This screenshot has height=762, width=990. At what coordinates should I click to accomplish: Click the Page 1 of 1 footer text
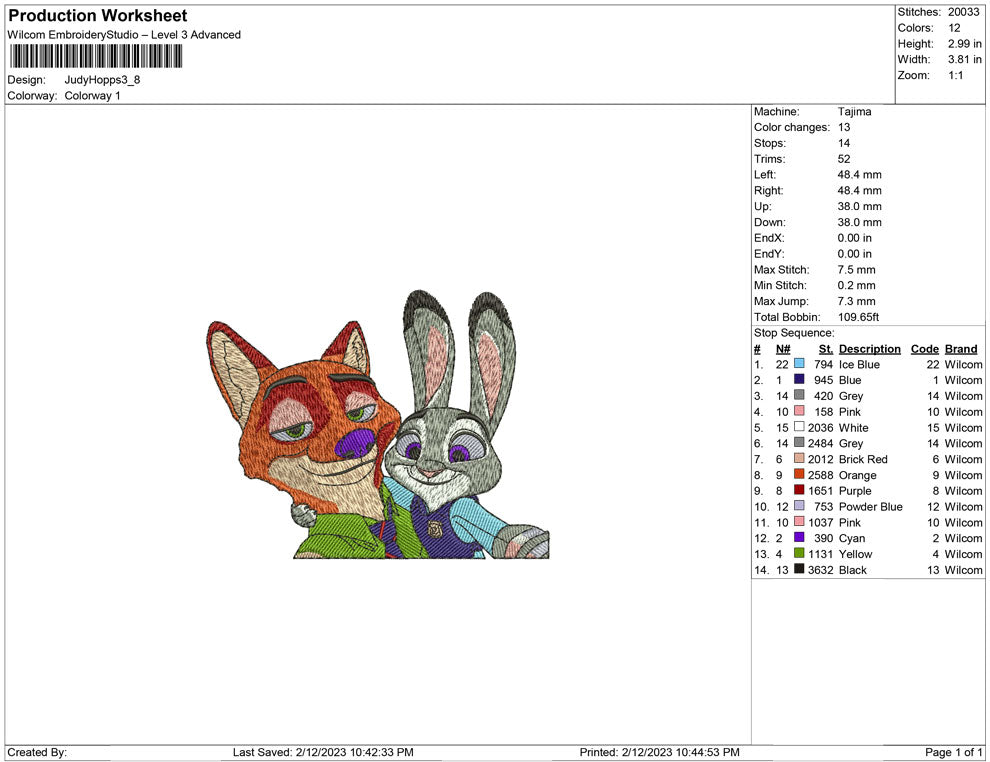tap(953, 752)
